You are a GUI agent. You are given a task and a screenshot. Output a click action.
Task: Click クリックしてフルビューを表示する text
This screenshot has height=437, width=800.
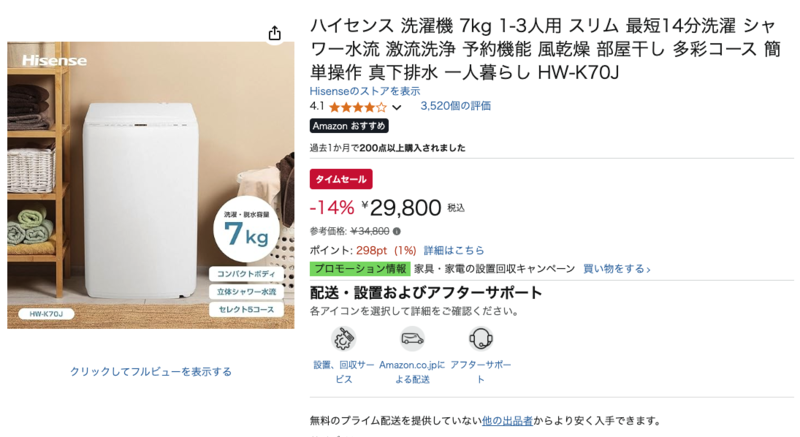coord(151,372)
